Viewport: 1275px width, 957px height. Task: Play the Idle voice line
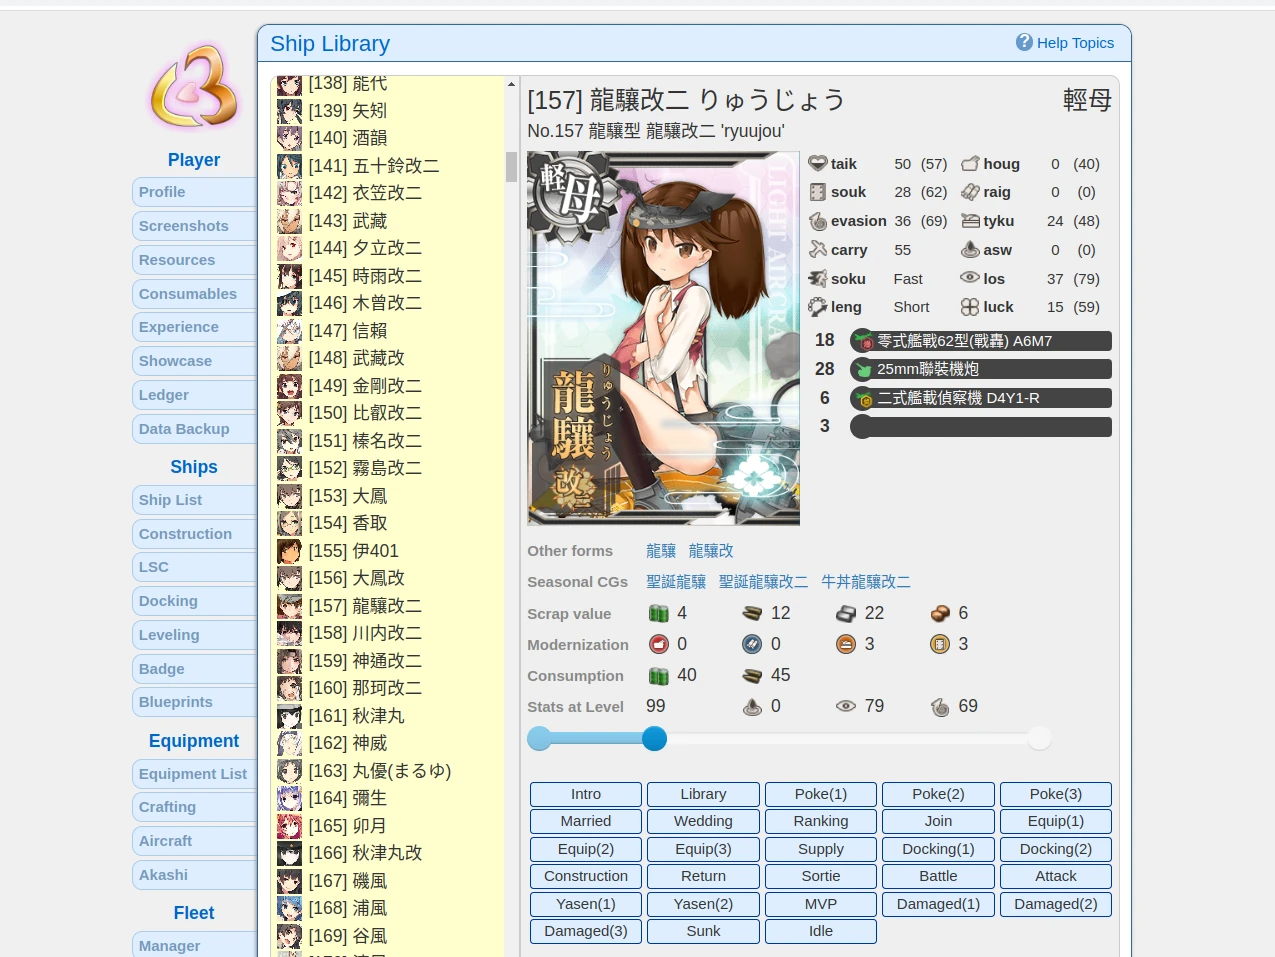click(821, 931)
